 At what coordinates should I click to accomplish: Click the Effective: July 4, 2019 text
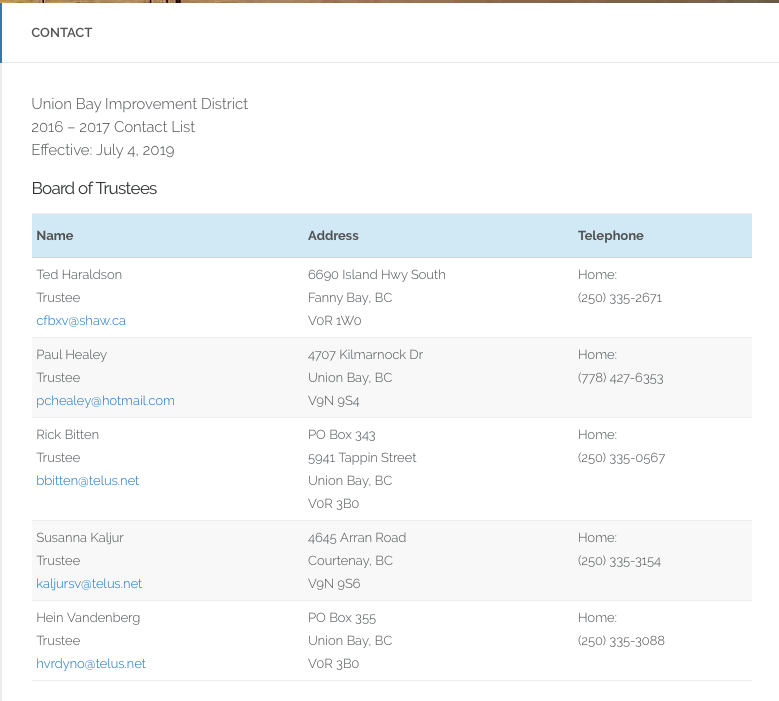click(x=103, y=151)
